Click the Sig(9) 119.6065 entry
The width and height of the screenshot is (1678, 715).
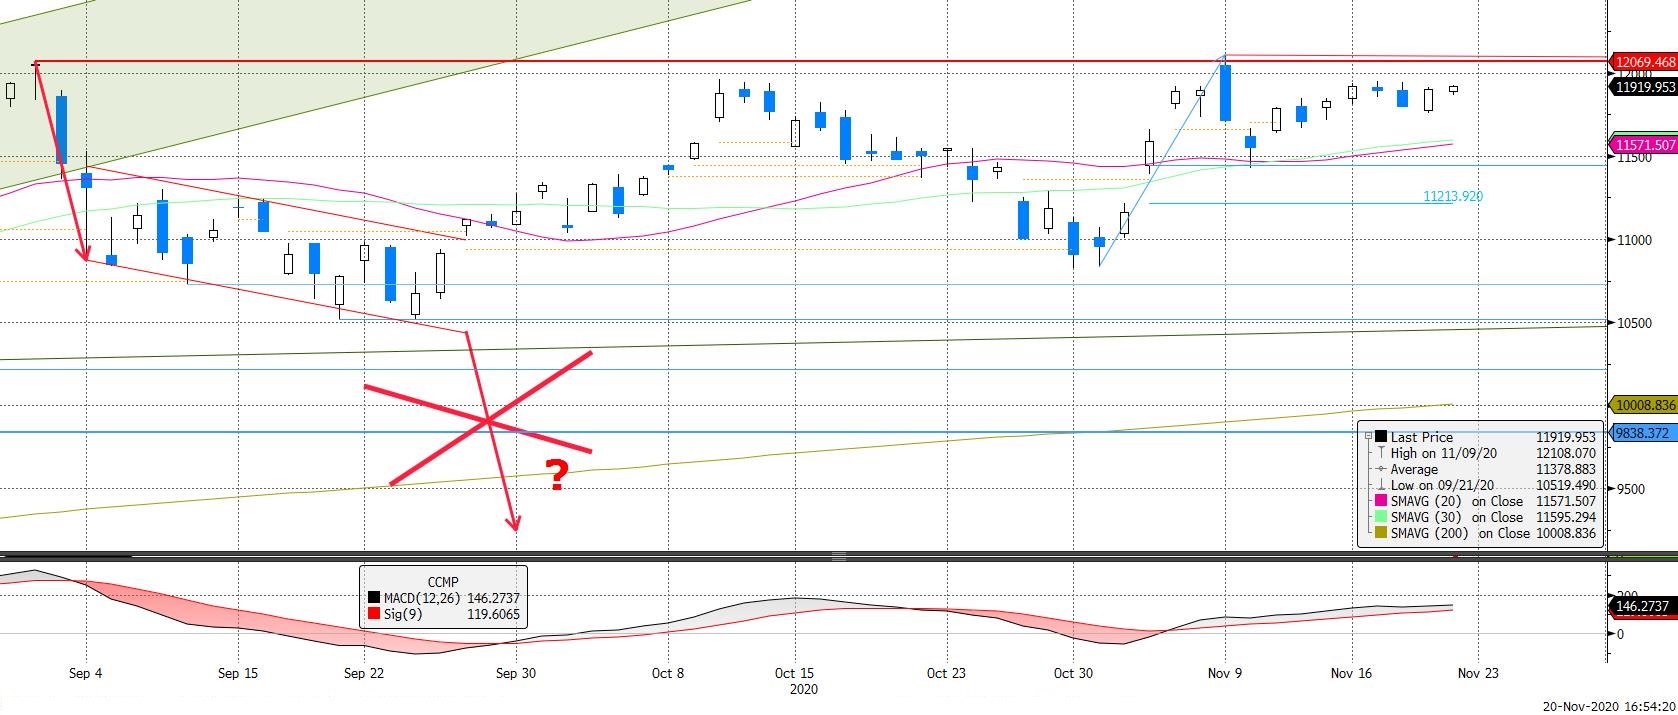pyautogui.click(x=444, y=614)
